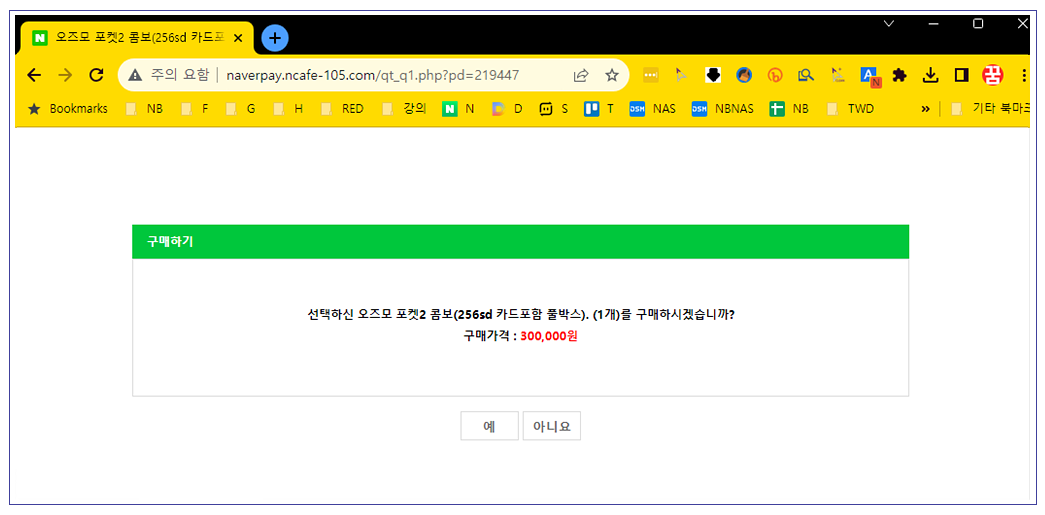Image resolution: width=1045 pixels, height=515 pixels.
Task: Reload the page with the refresh icon
Action: pyautogui.click(x=96, y=75)
